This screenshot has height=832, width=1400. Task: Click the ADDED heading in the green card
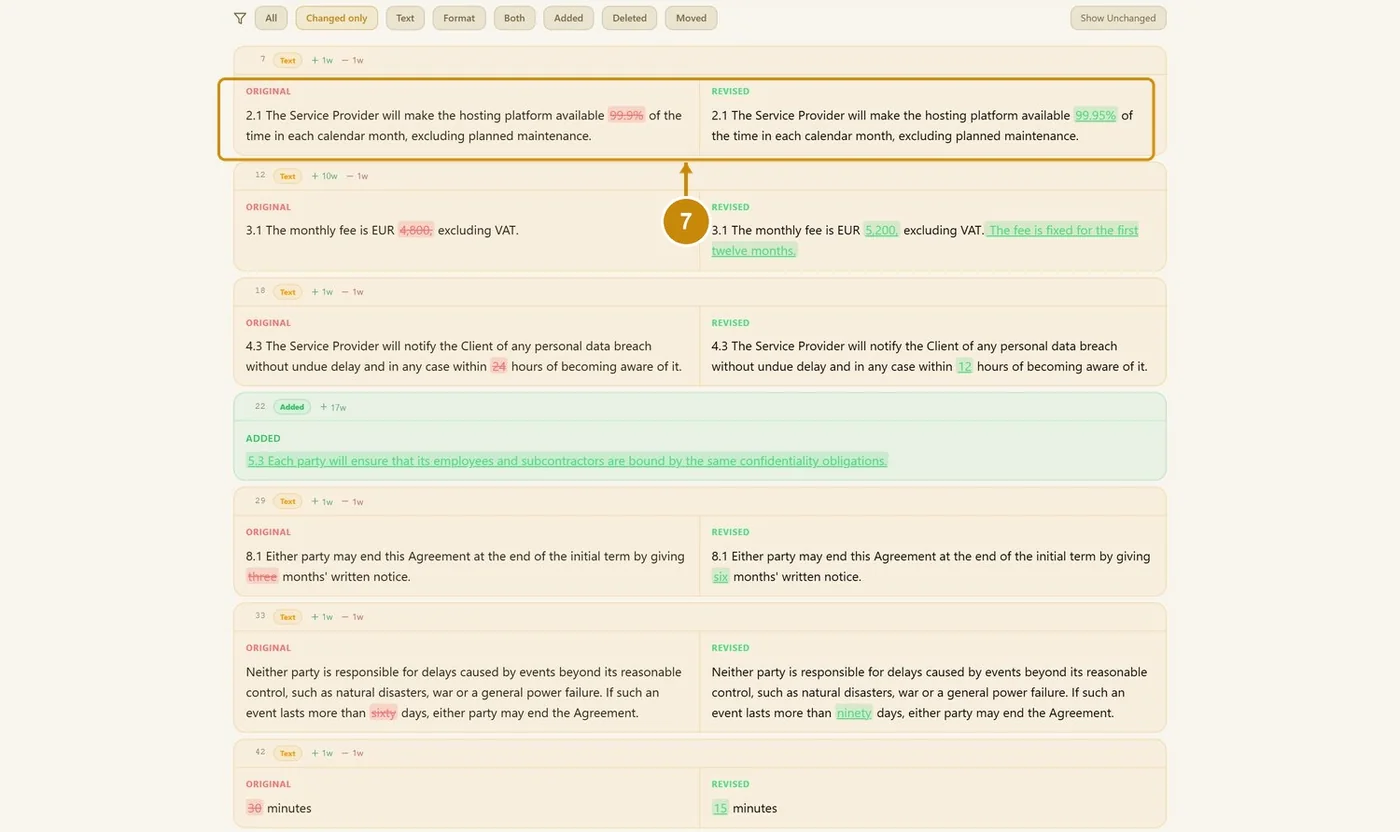coord(263,438)
